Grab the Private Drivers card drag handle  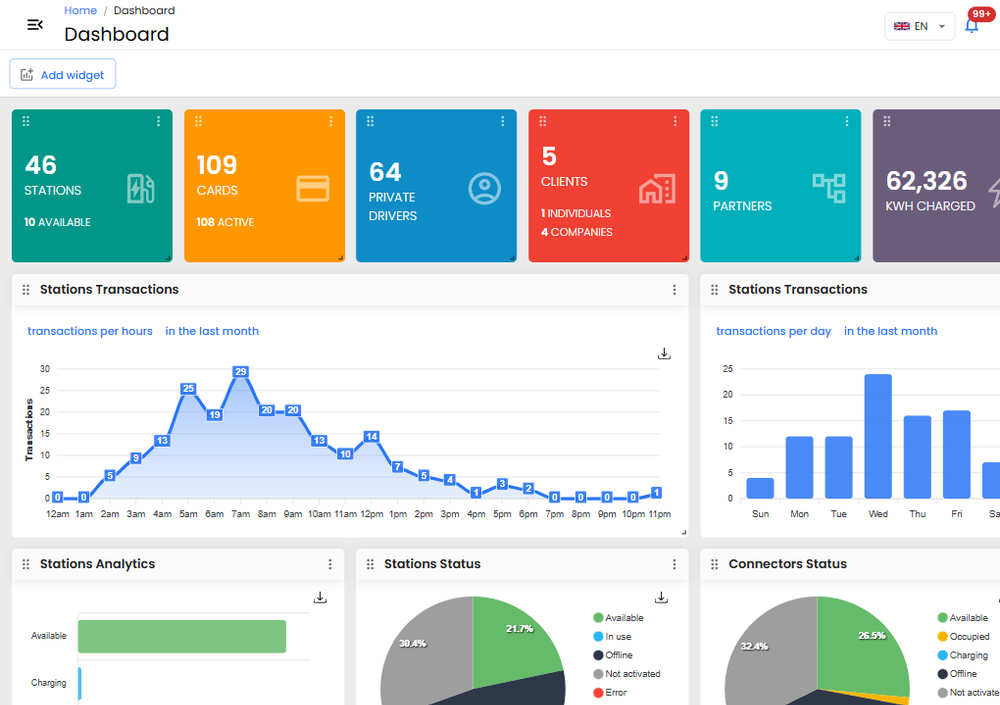point(371,121)
